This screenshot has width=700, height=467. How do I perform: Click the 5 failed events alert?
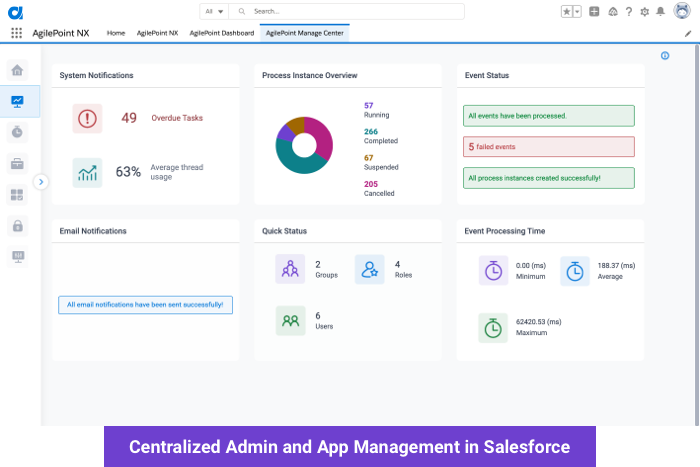click(x=548, y=147)
